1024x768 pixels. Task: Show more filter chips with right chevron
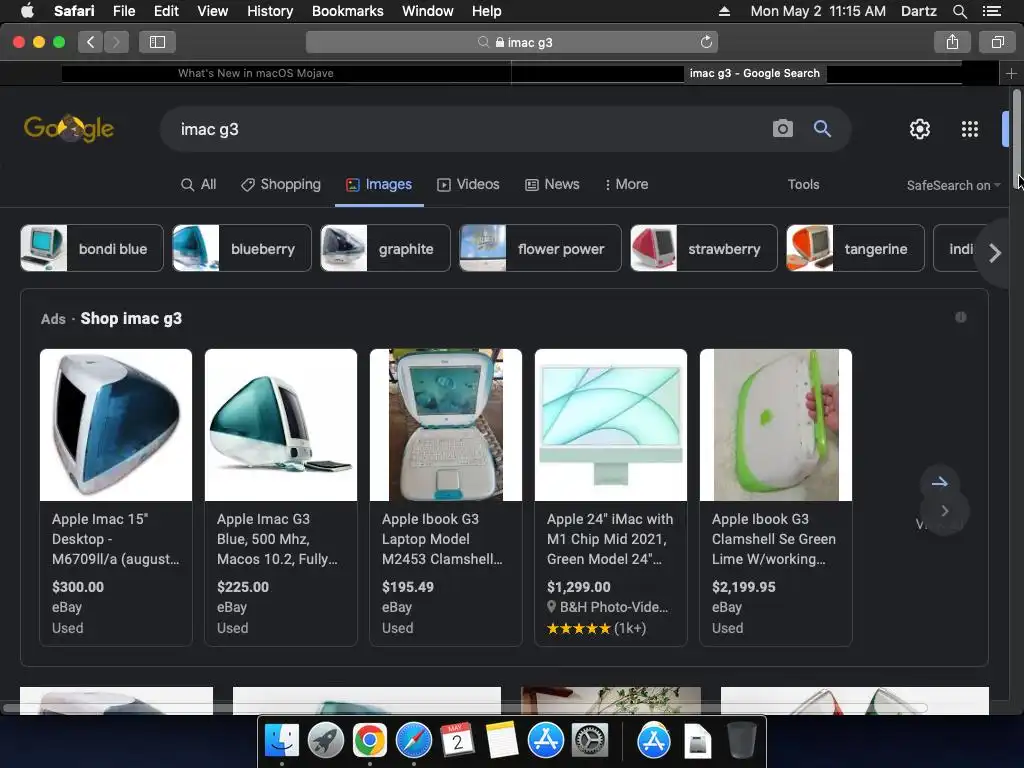995,253
